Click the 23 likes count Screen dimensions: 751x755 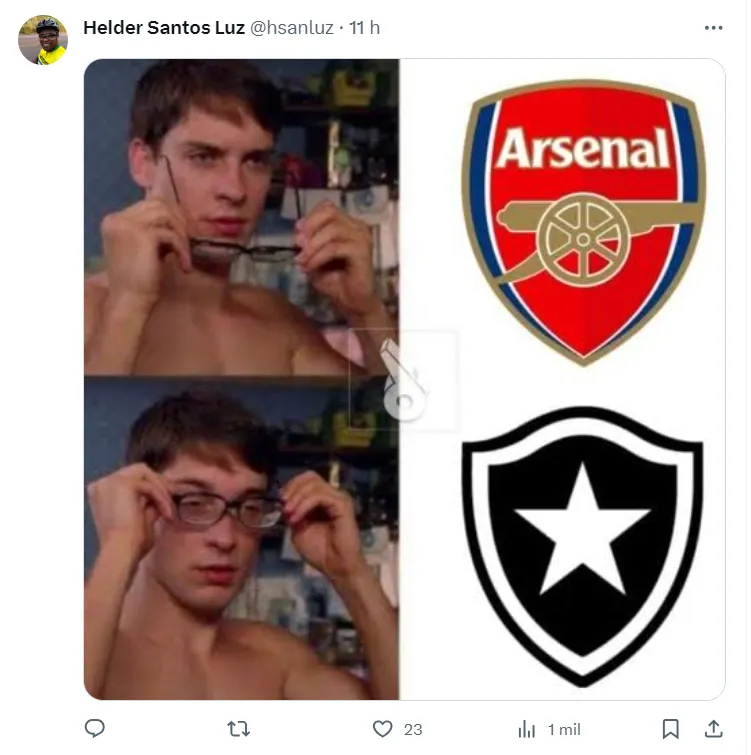click(412, 730)
